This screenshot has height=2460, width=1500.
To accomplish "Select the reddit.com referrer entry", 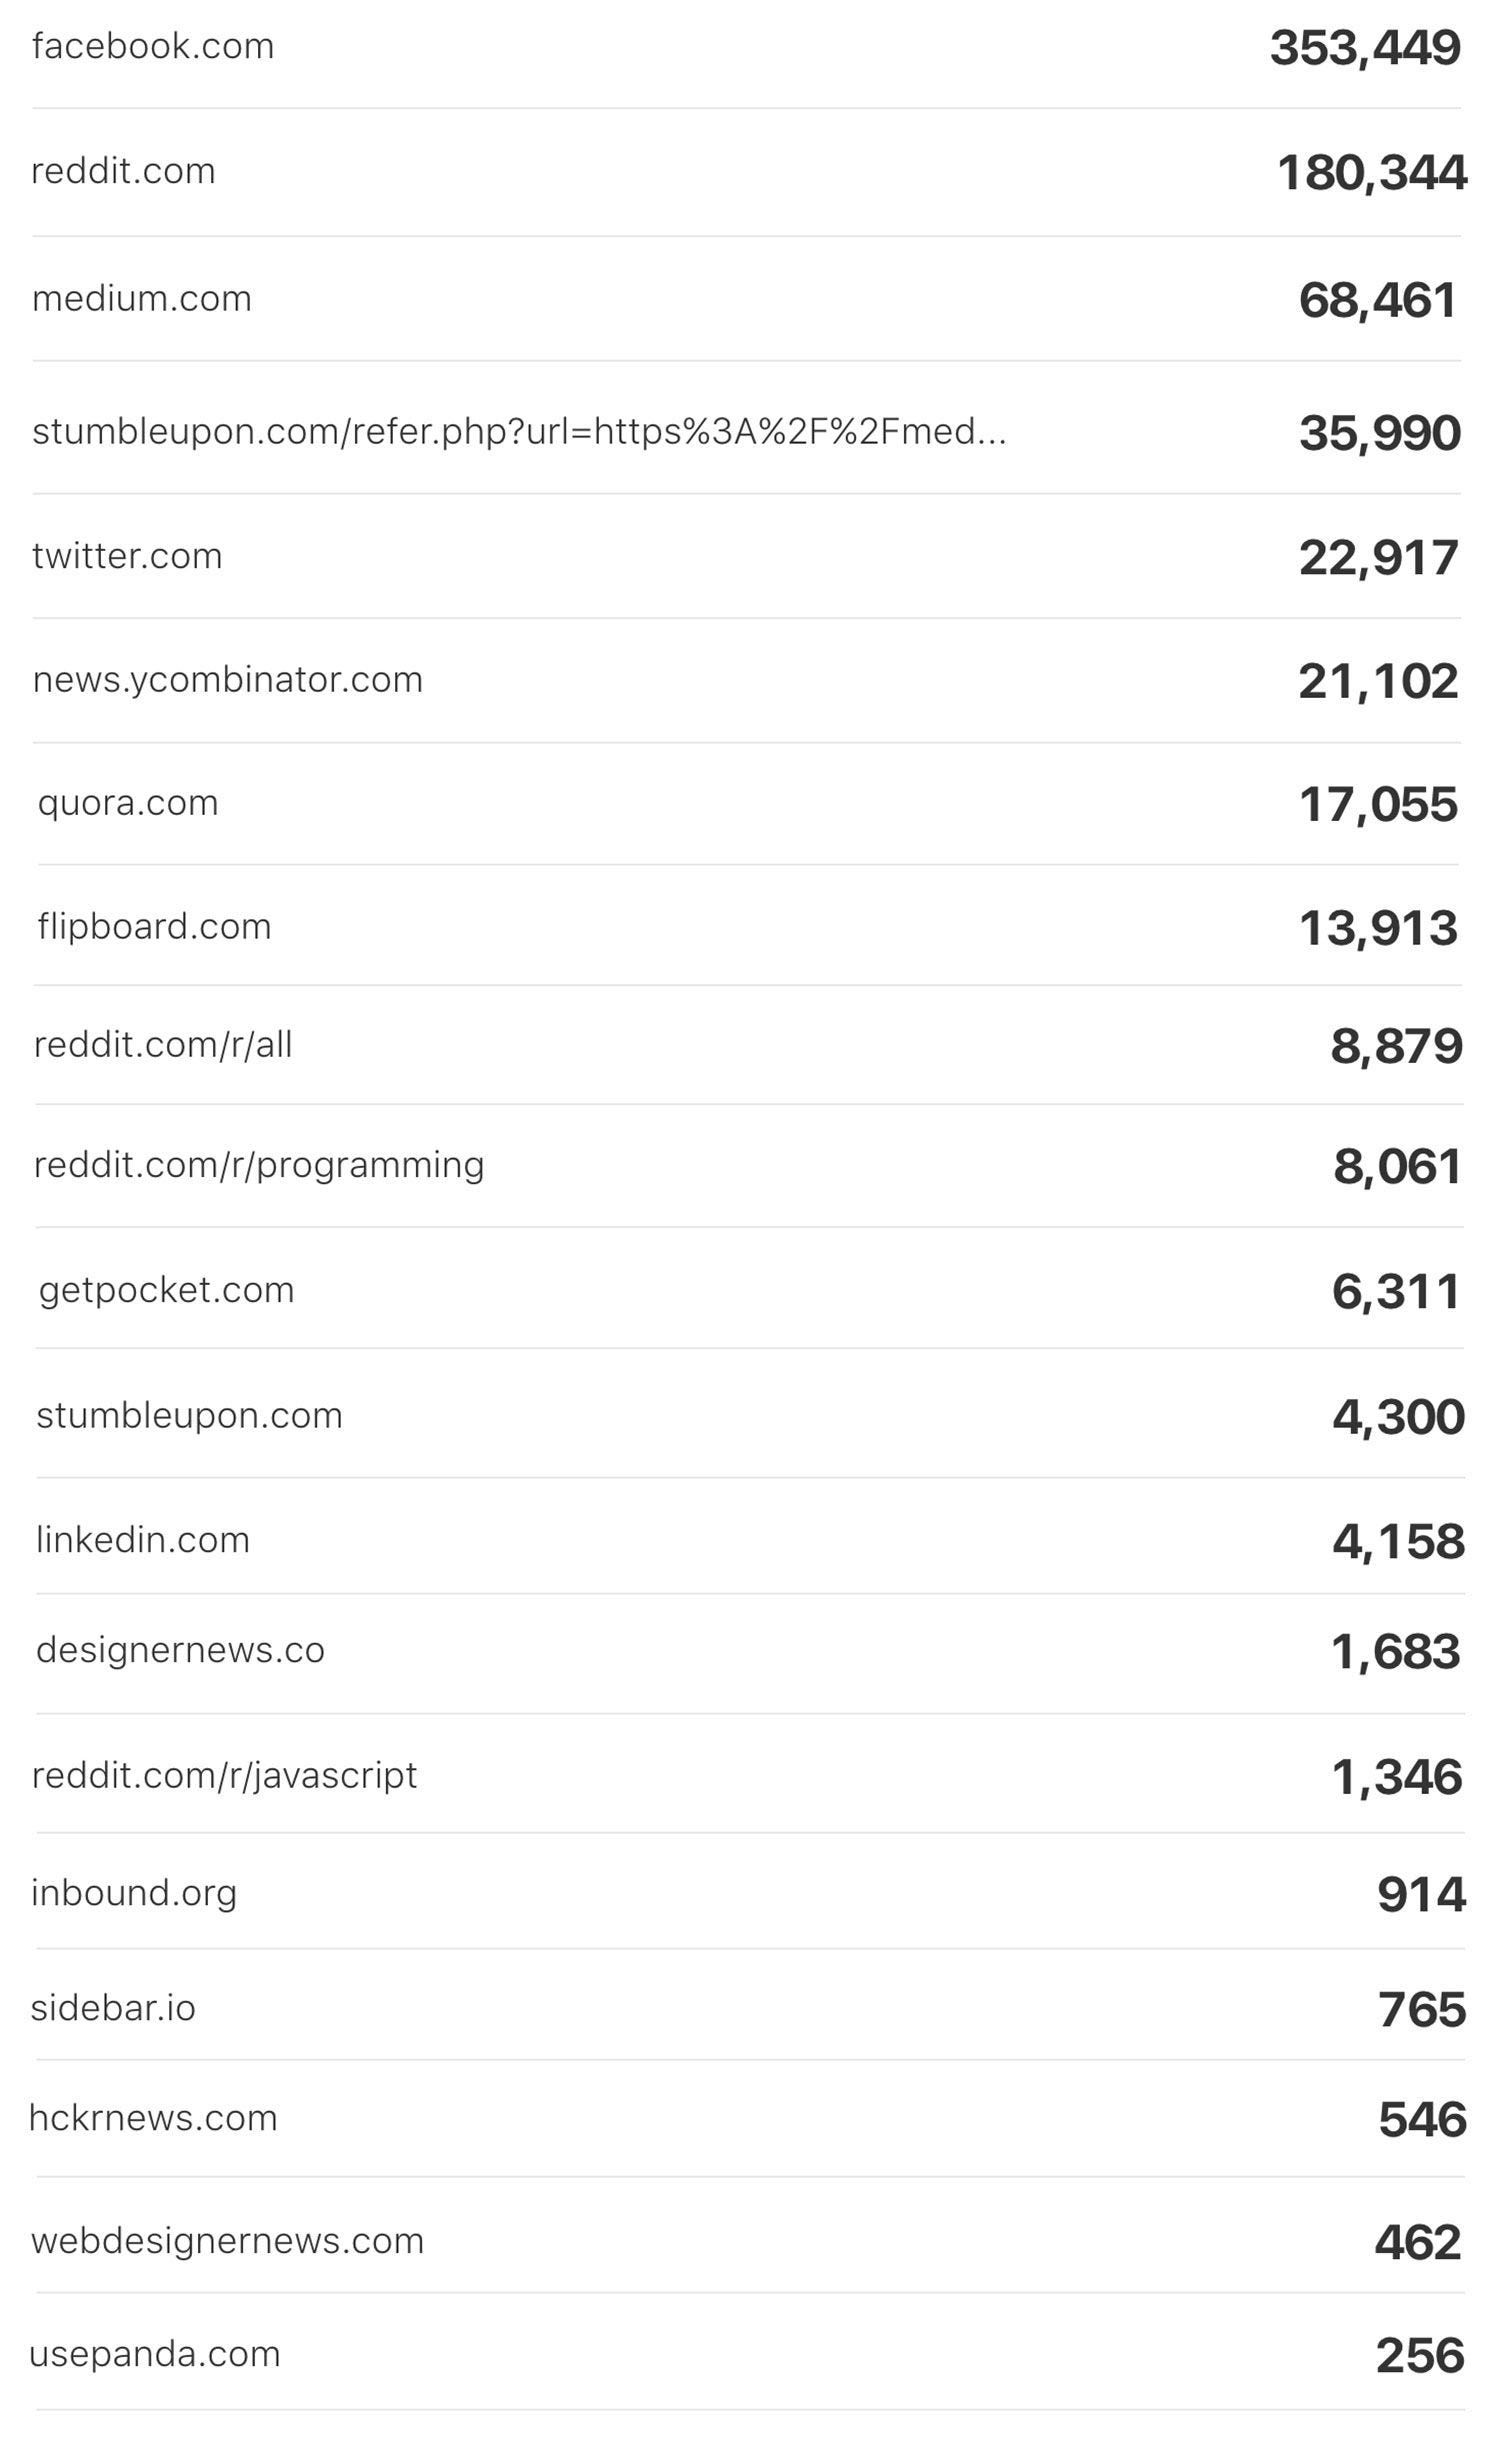I will pyautogui.click(x=746, y=172).
